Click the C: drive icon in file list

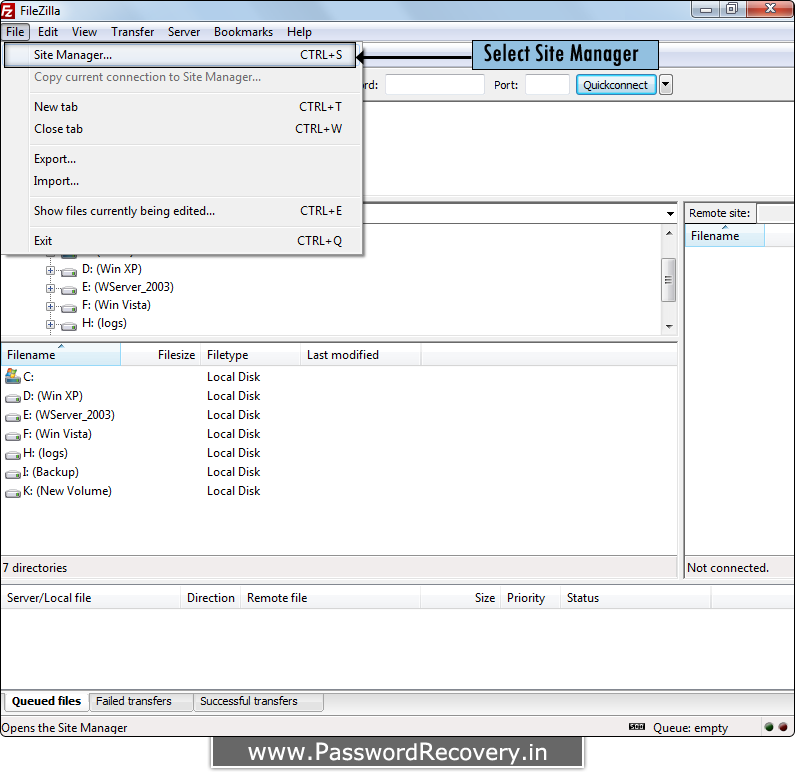pyautogui.click(x=13, y=376)
